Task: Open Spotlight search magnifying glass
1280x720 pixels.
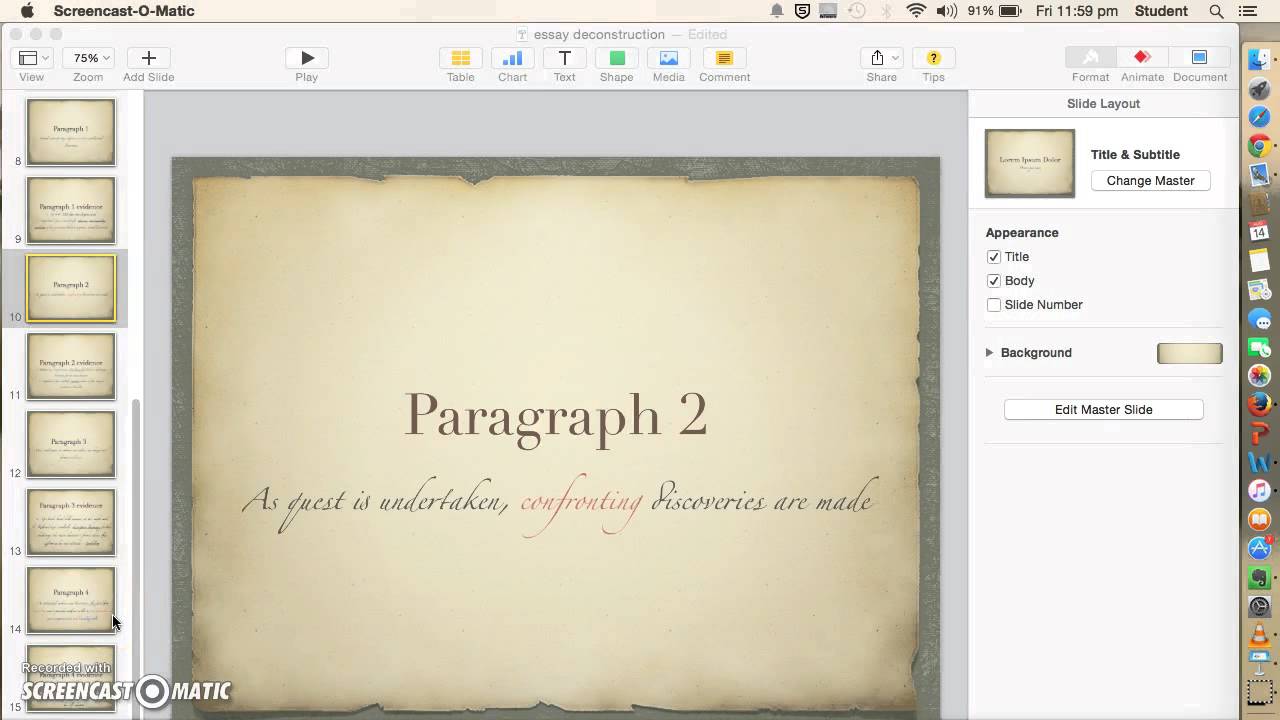Action: (x=1216, y=11)
